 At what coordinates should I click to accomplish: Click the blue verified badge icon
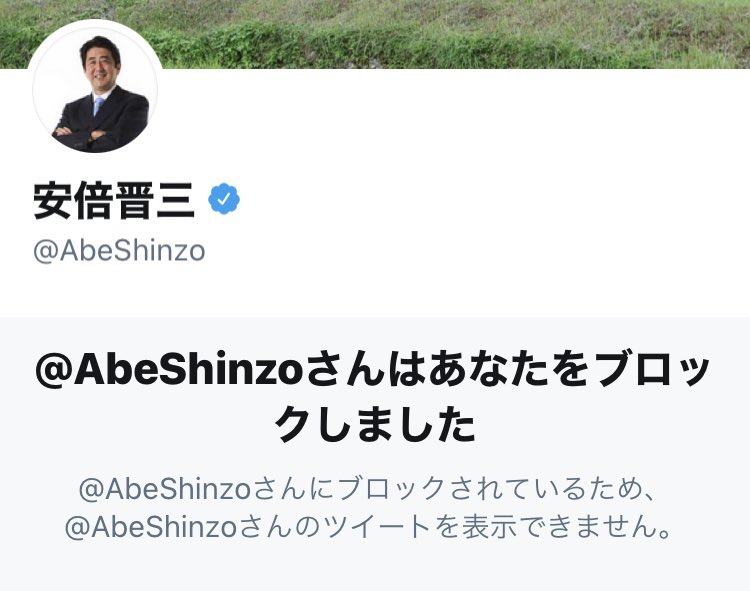(x=224, y=199)
